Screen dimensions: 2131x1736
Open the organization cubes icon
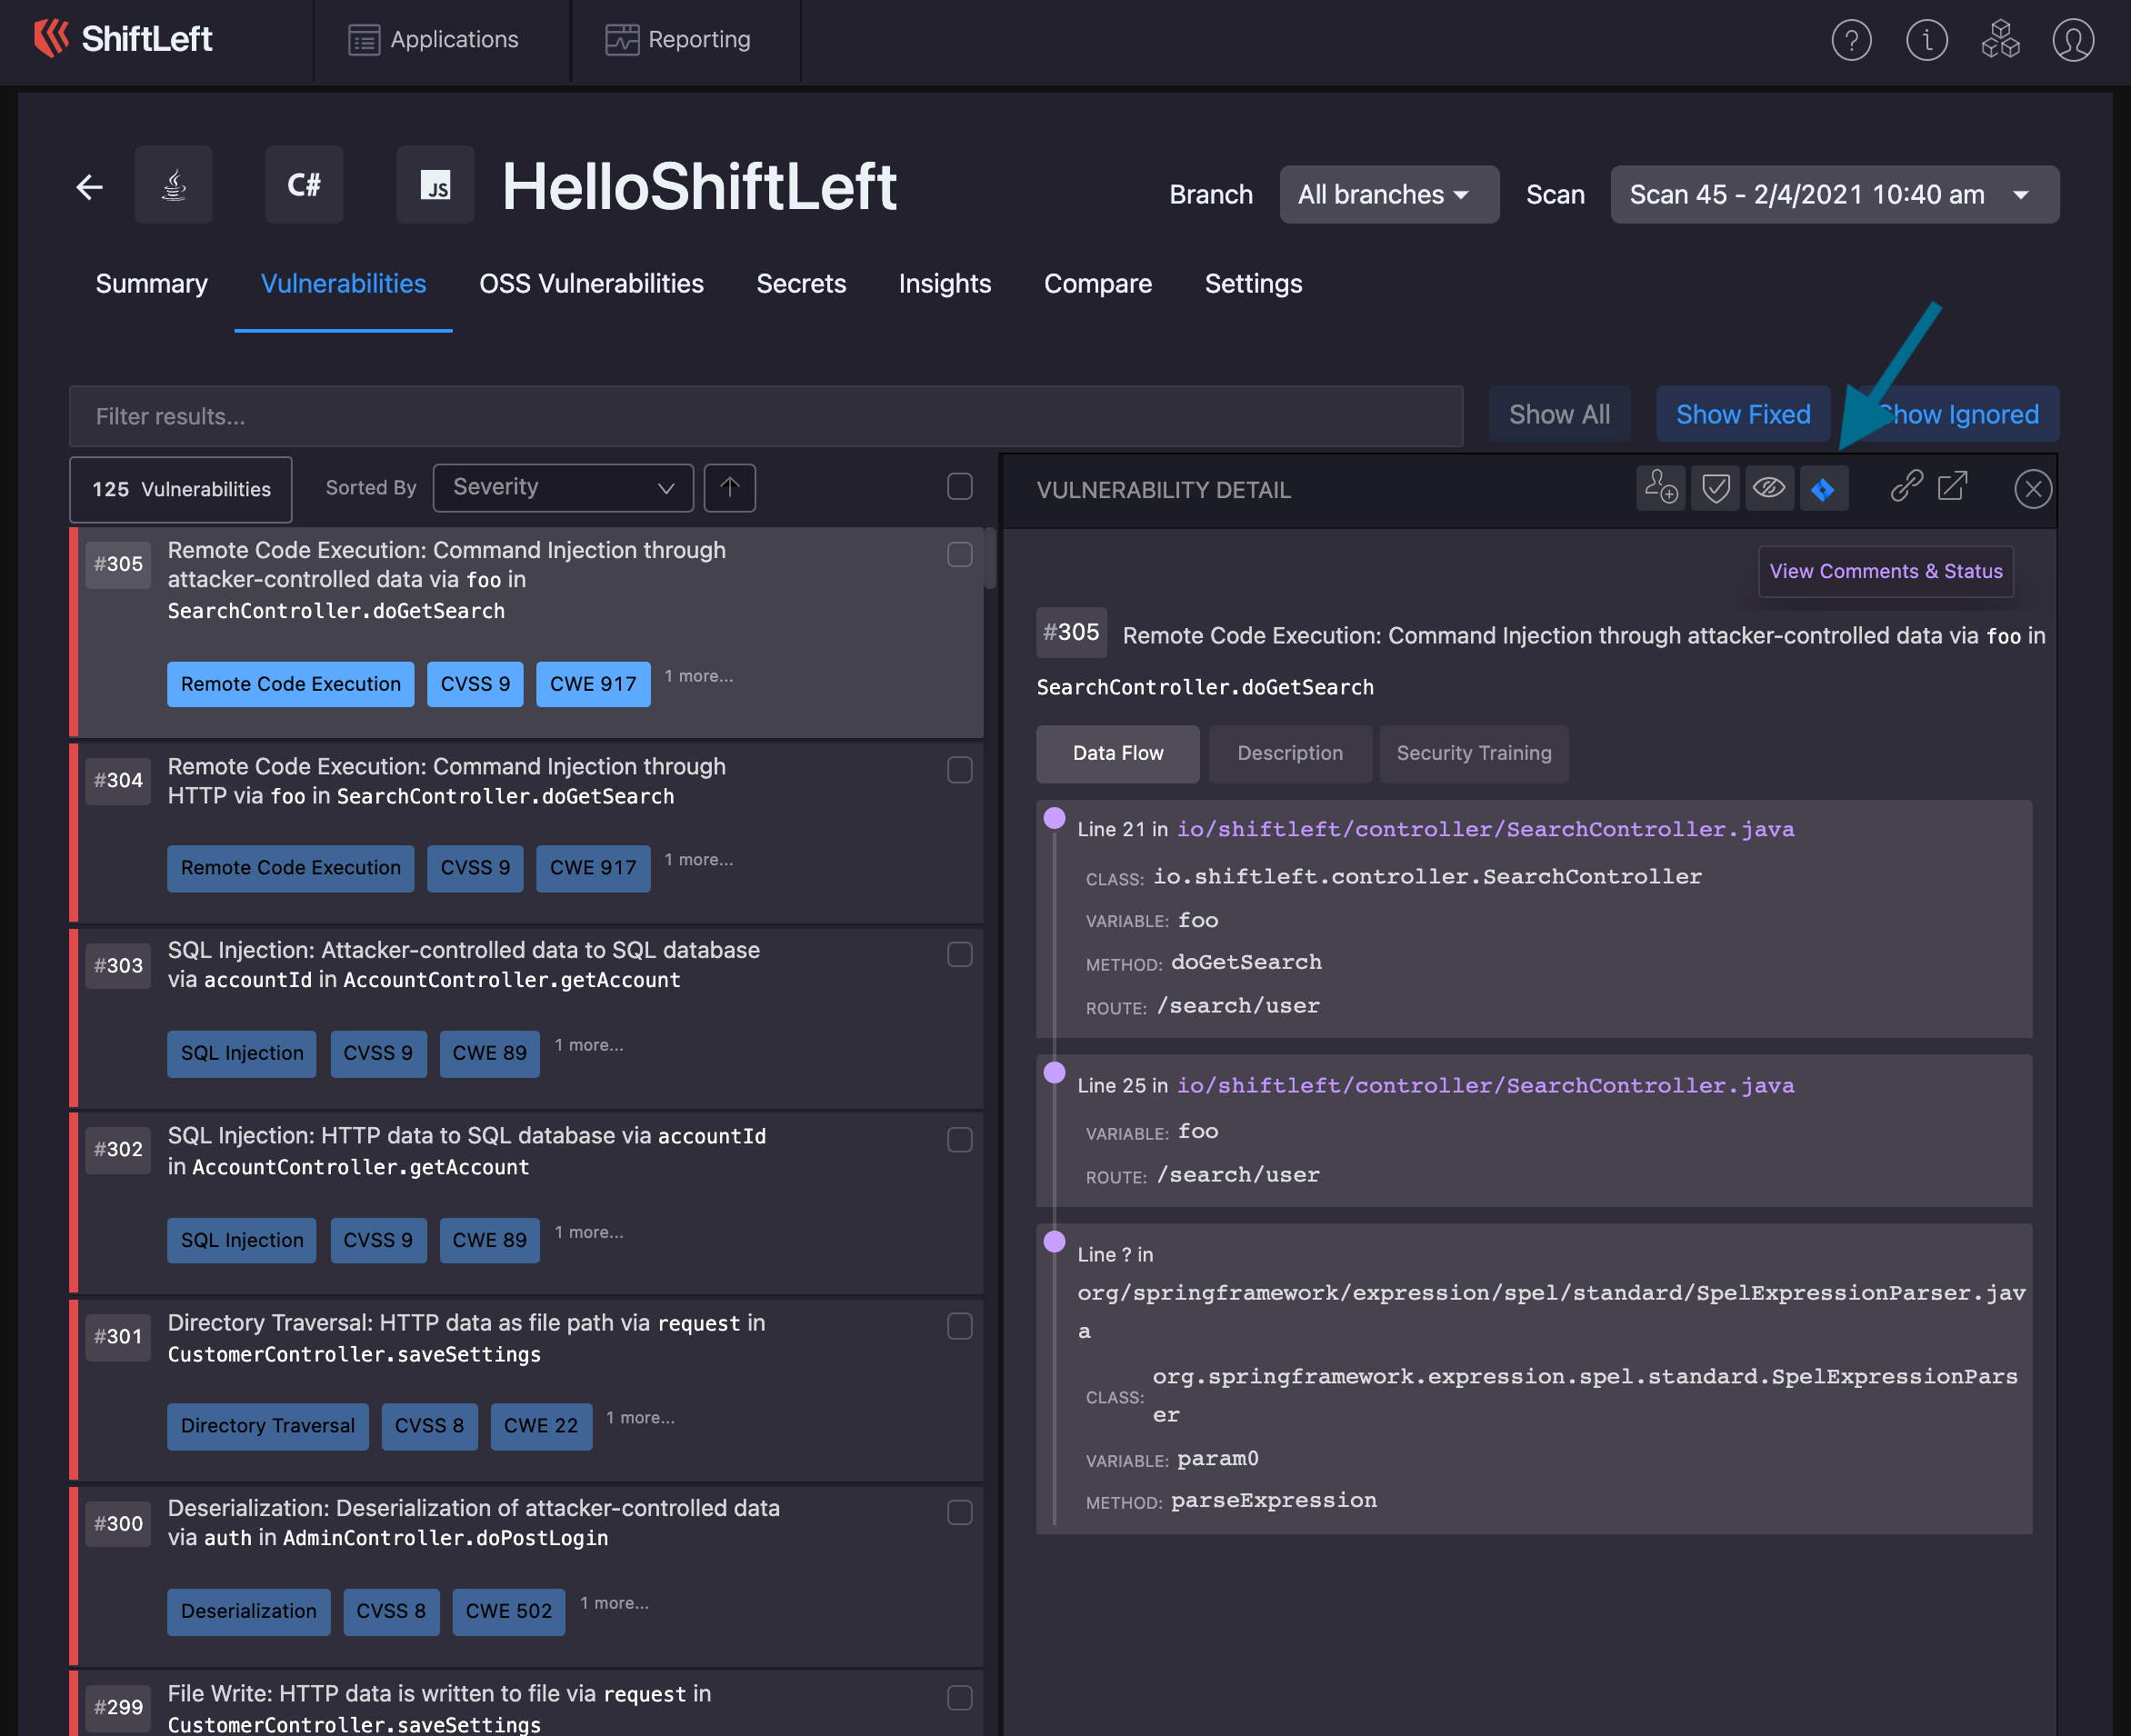(x=2000, y=40)
